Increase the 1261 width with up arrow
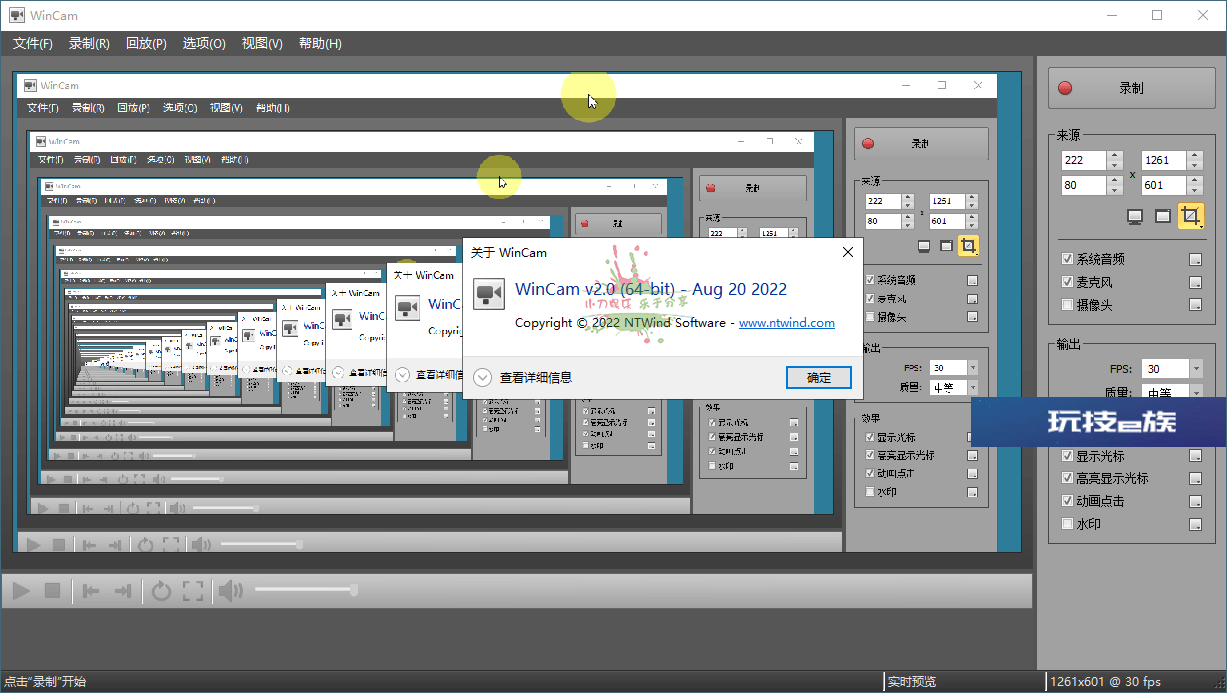The image size is (1227, 693). click(x=1195, y=156)
